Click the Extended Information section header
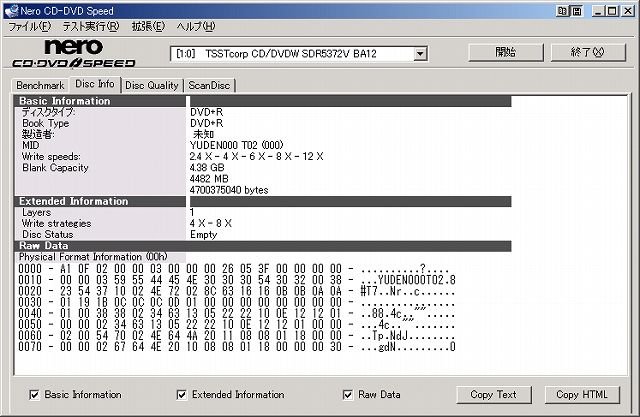 point(100,201)
